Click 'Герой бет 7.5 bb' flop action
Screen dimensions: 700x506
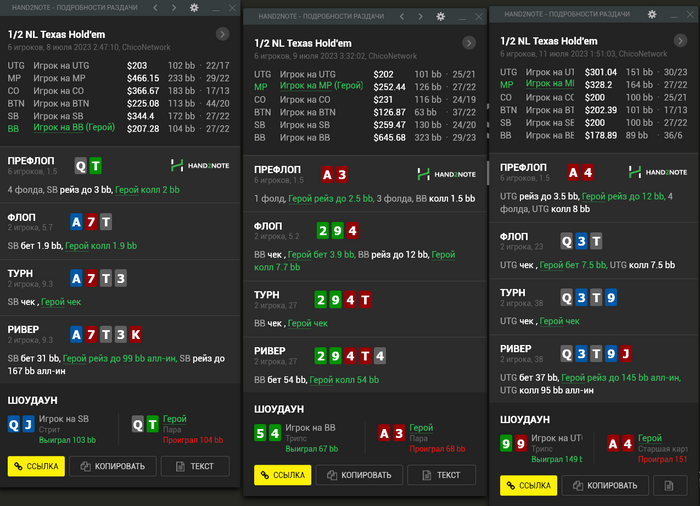coord(573,265)
